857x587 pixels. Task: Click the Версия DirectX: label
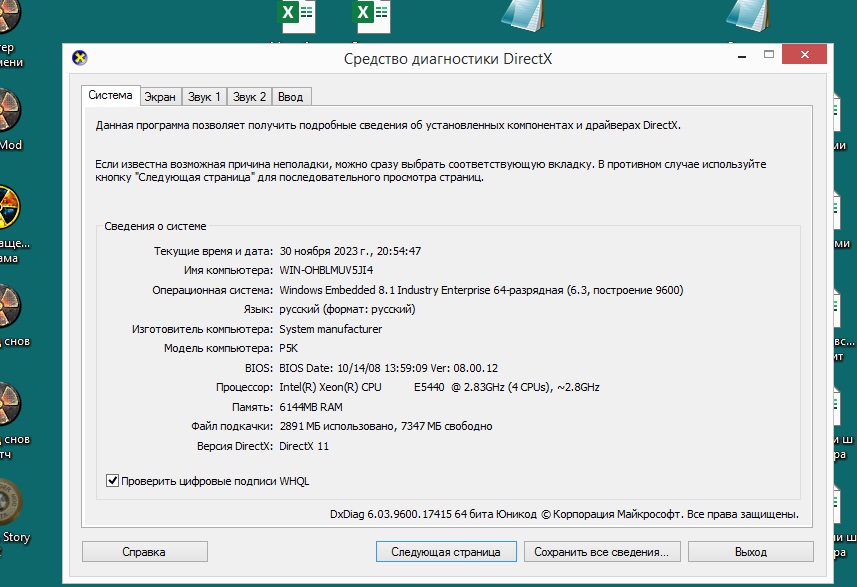tap(234, 446)
